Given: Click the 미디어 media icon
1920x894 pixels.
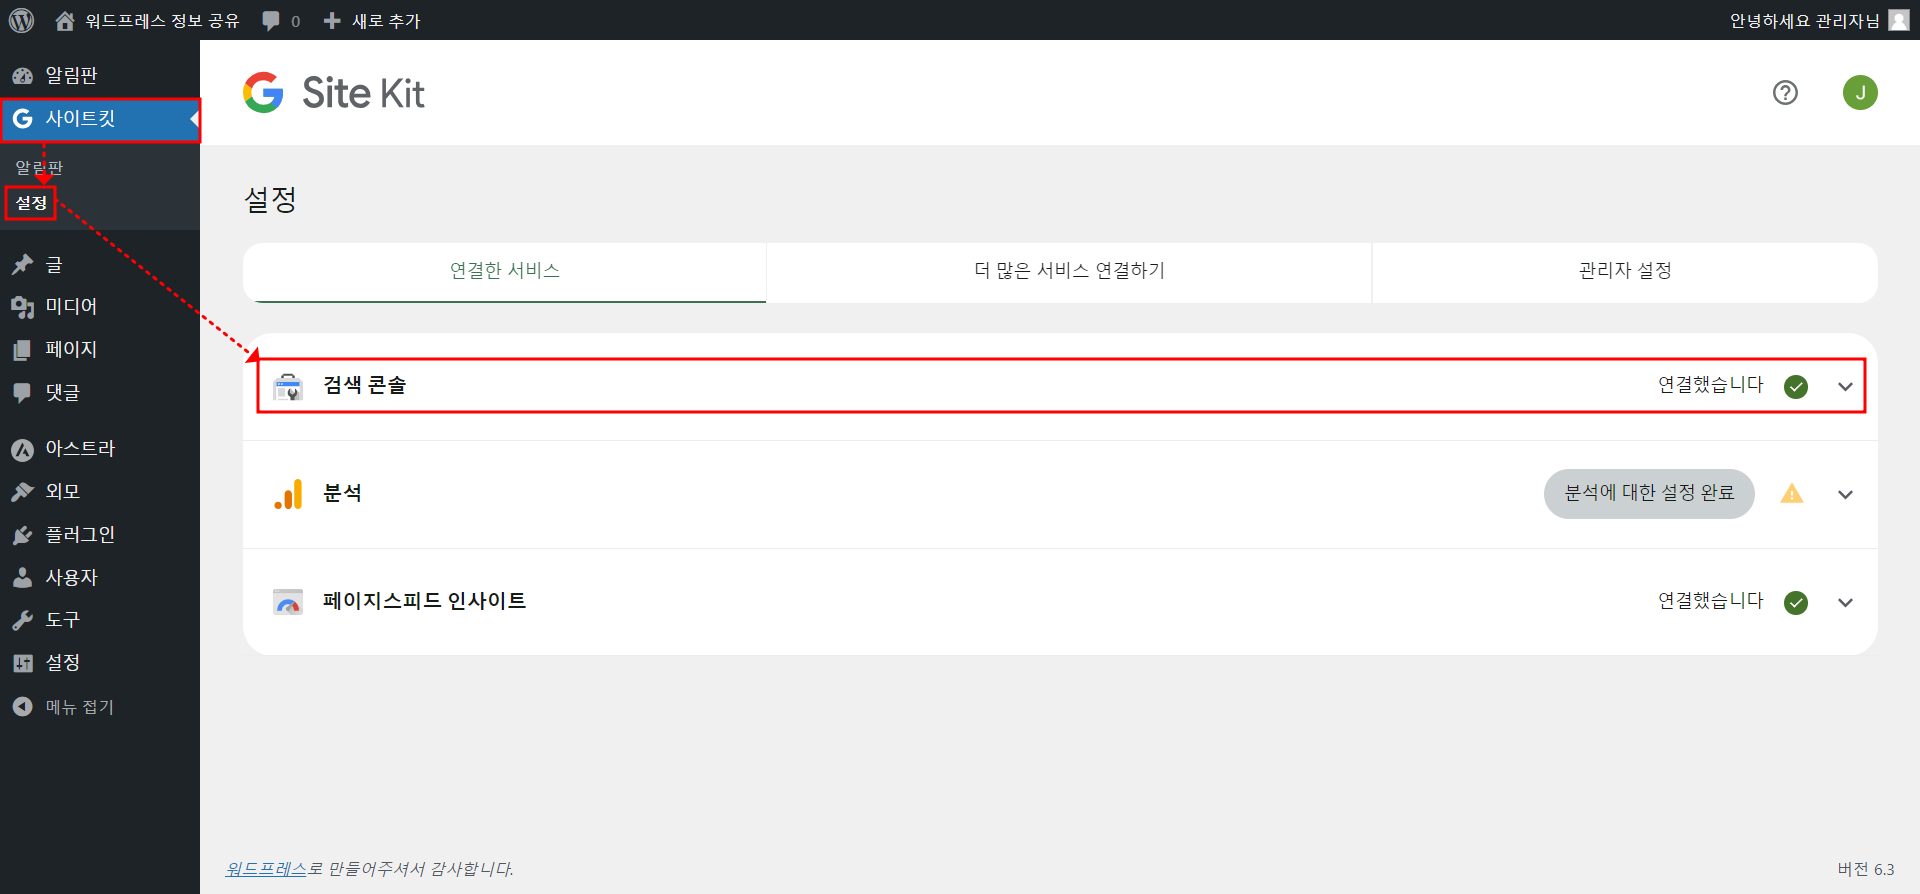Looking at the screenshot, I should tap(22, 307).
